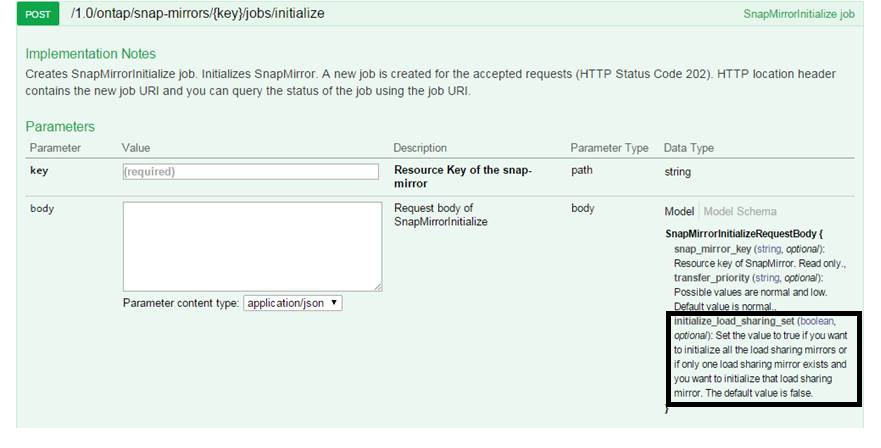This screenshot has width=881, height=448.
Task: Click the bold key parameter label
Action: (x=39, y=171)
